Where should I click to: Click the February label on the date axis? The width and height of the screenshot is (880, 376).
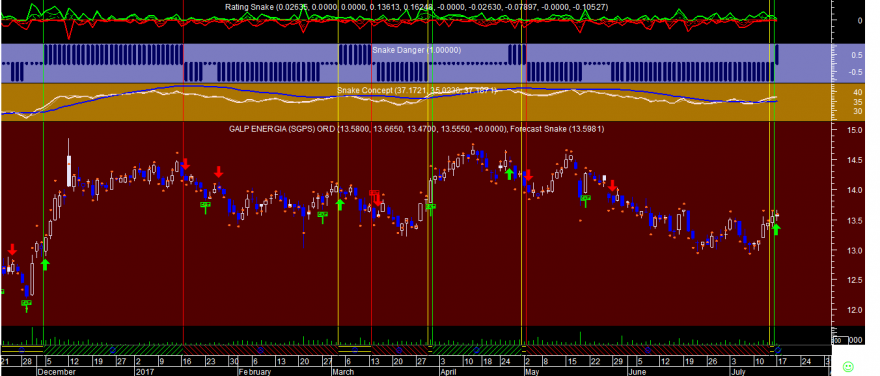254,372
